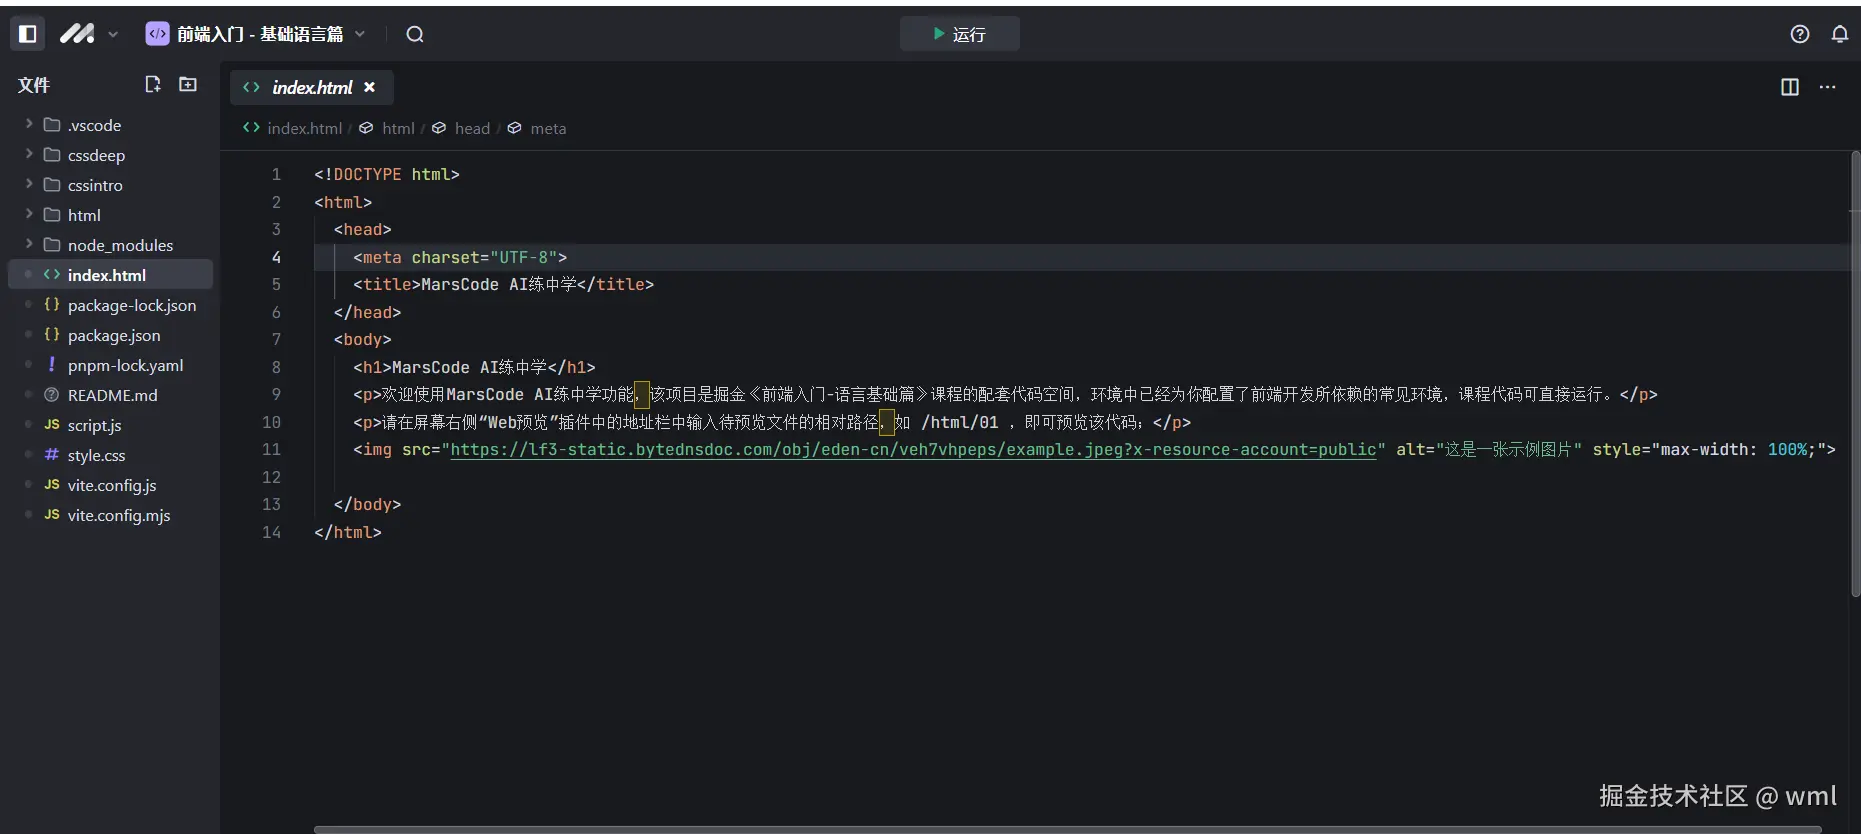This screenshot has width=1861, height=834.
Task: Click line number 4 in the gutter
Action: [276, 257]
